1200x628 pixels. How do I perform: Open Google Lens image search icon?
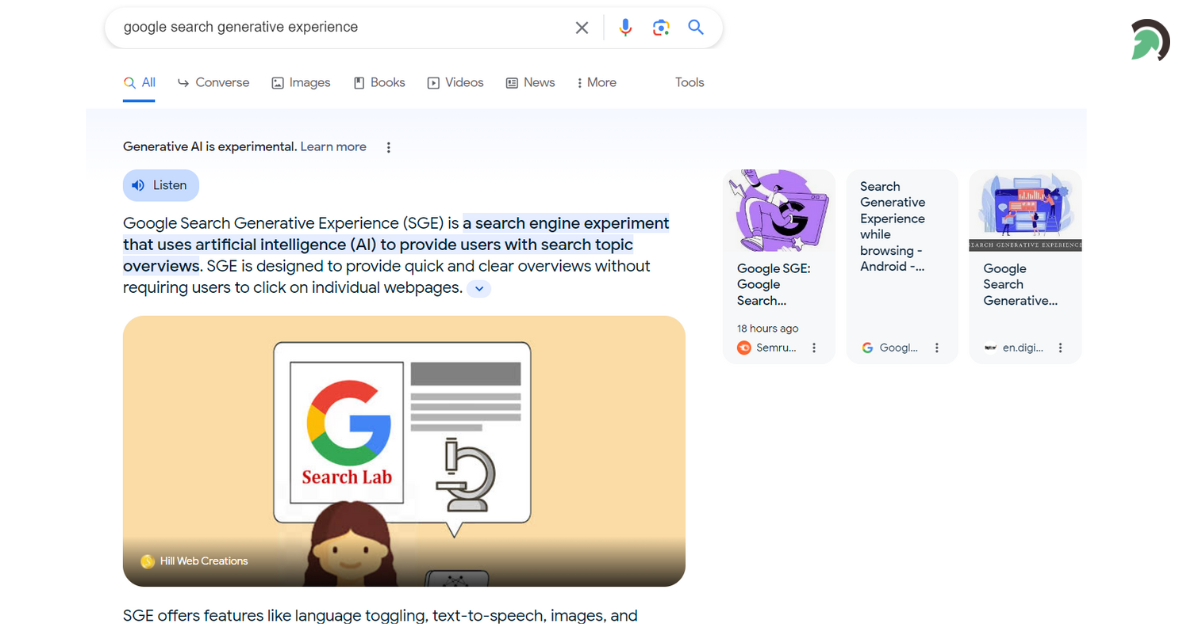tap(661, 28)
